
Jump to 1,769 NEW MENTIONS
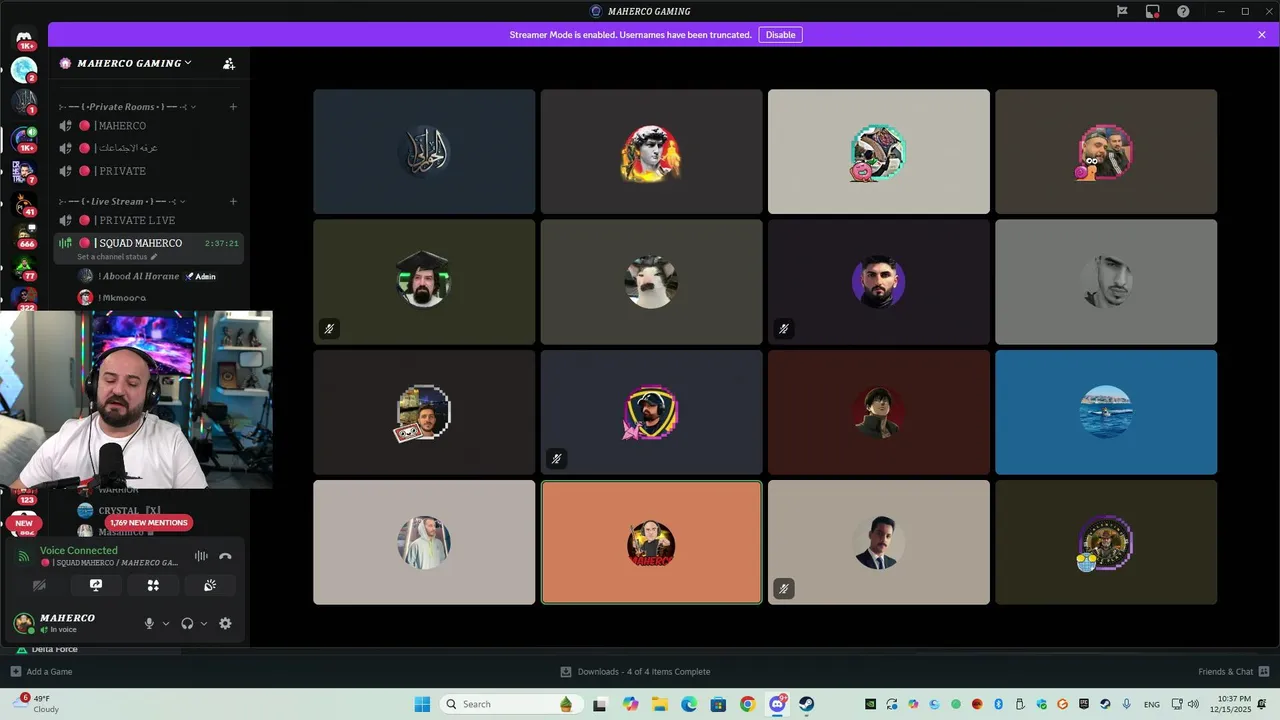(148, 523)
